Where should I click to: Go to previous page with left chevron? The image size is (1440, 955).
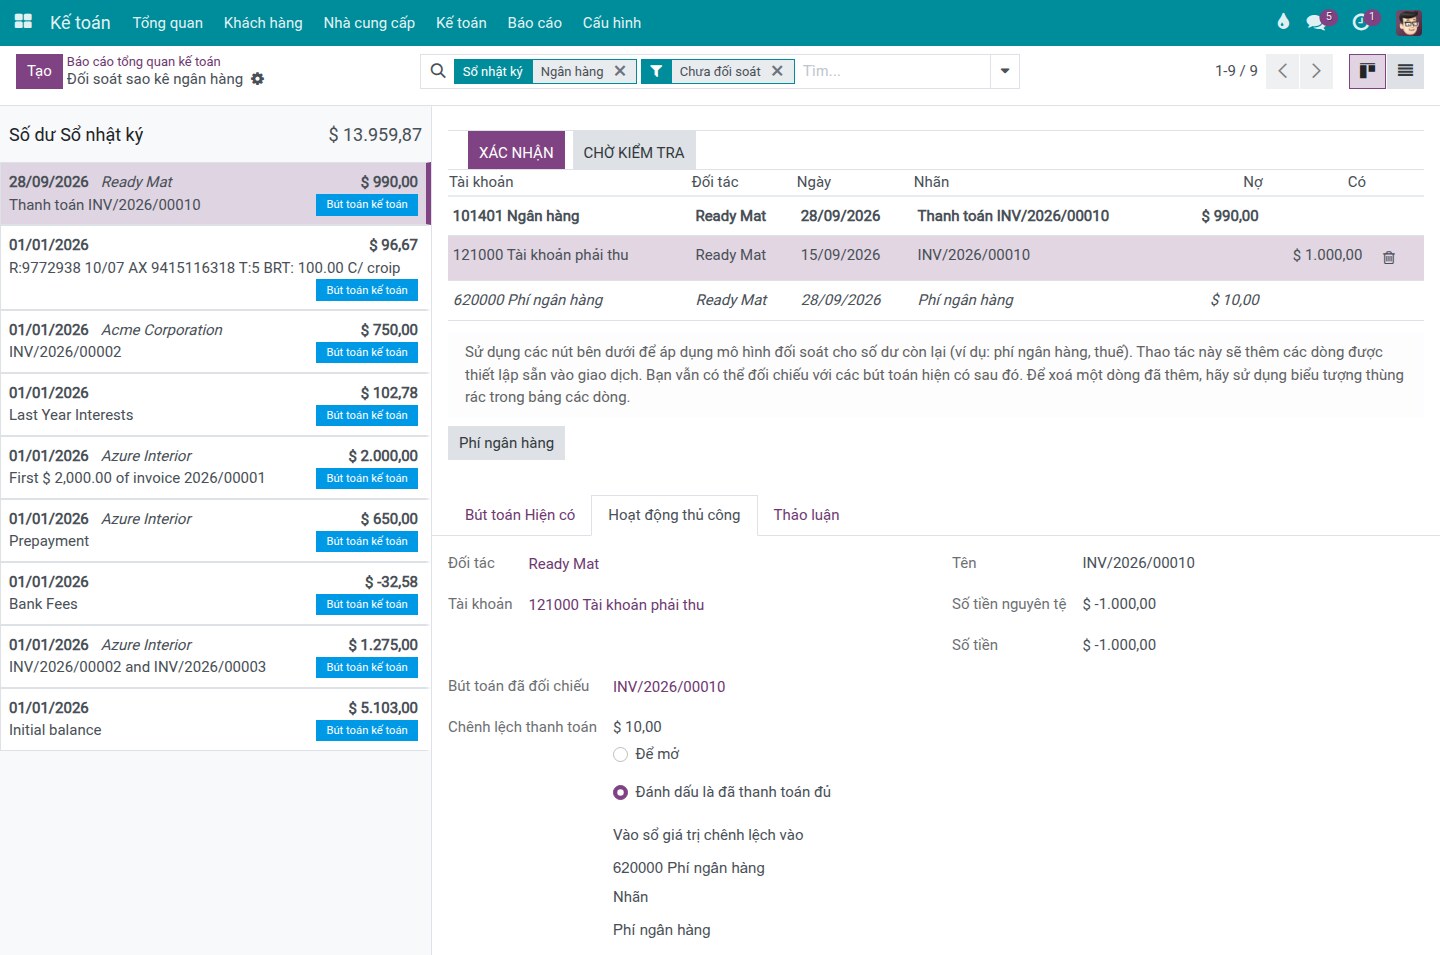point(1282,71)
